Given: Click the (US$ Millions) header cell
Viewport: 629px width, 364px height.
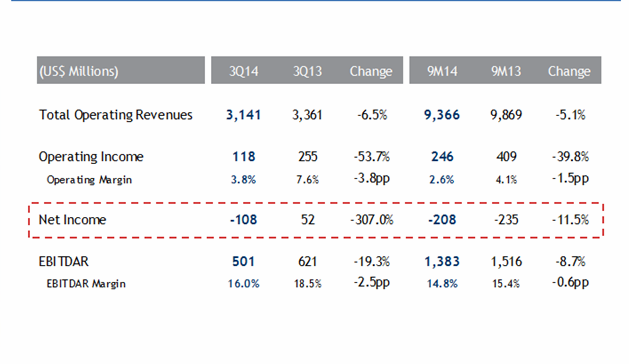Looking at the screenshot, I should [121, 71].
